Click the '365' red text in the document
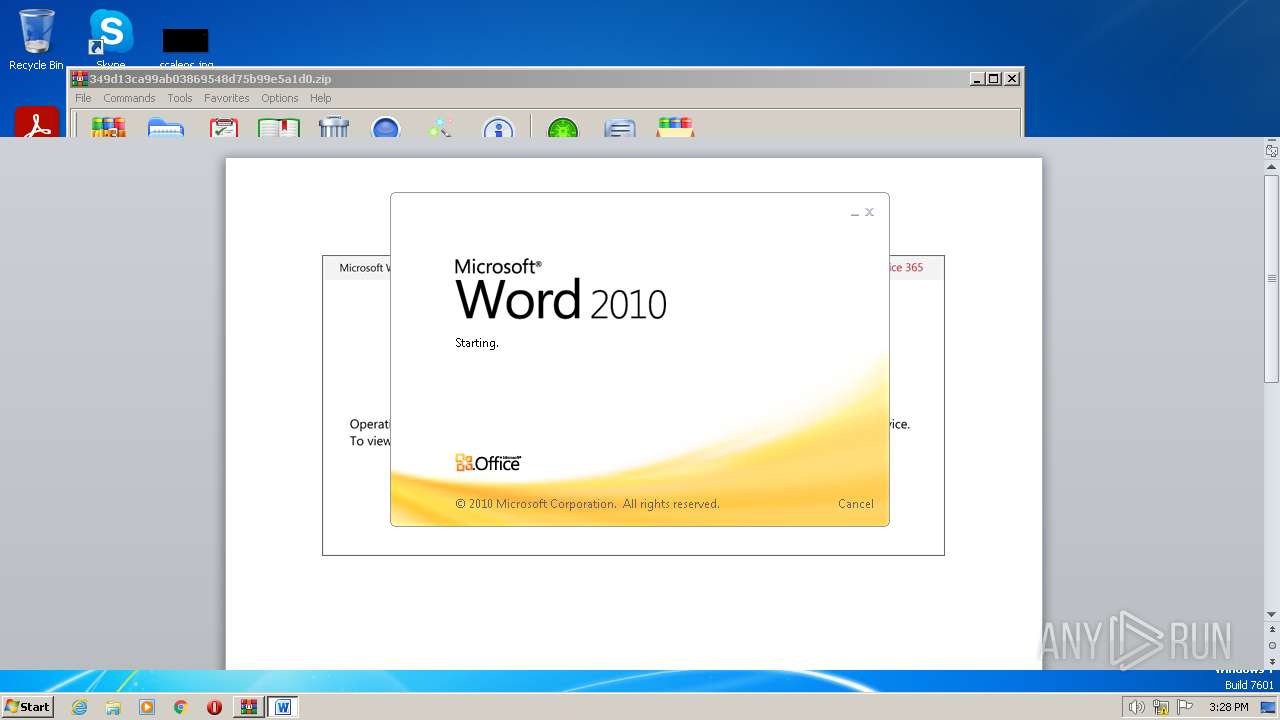Viewport: 1280px width, 720px height. click(914, 268)
